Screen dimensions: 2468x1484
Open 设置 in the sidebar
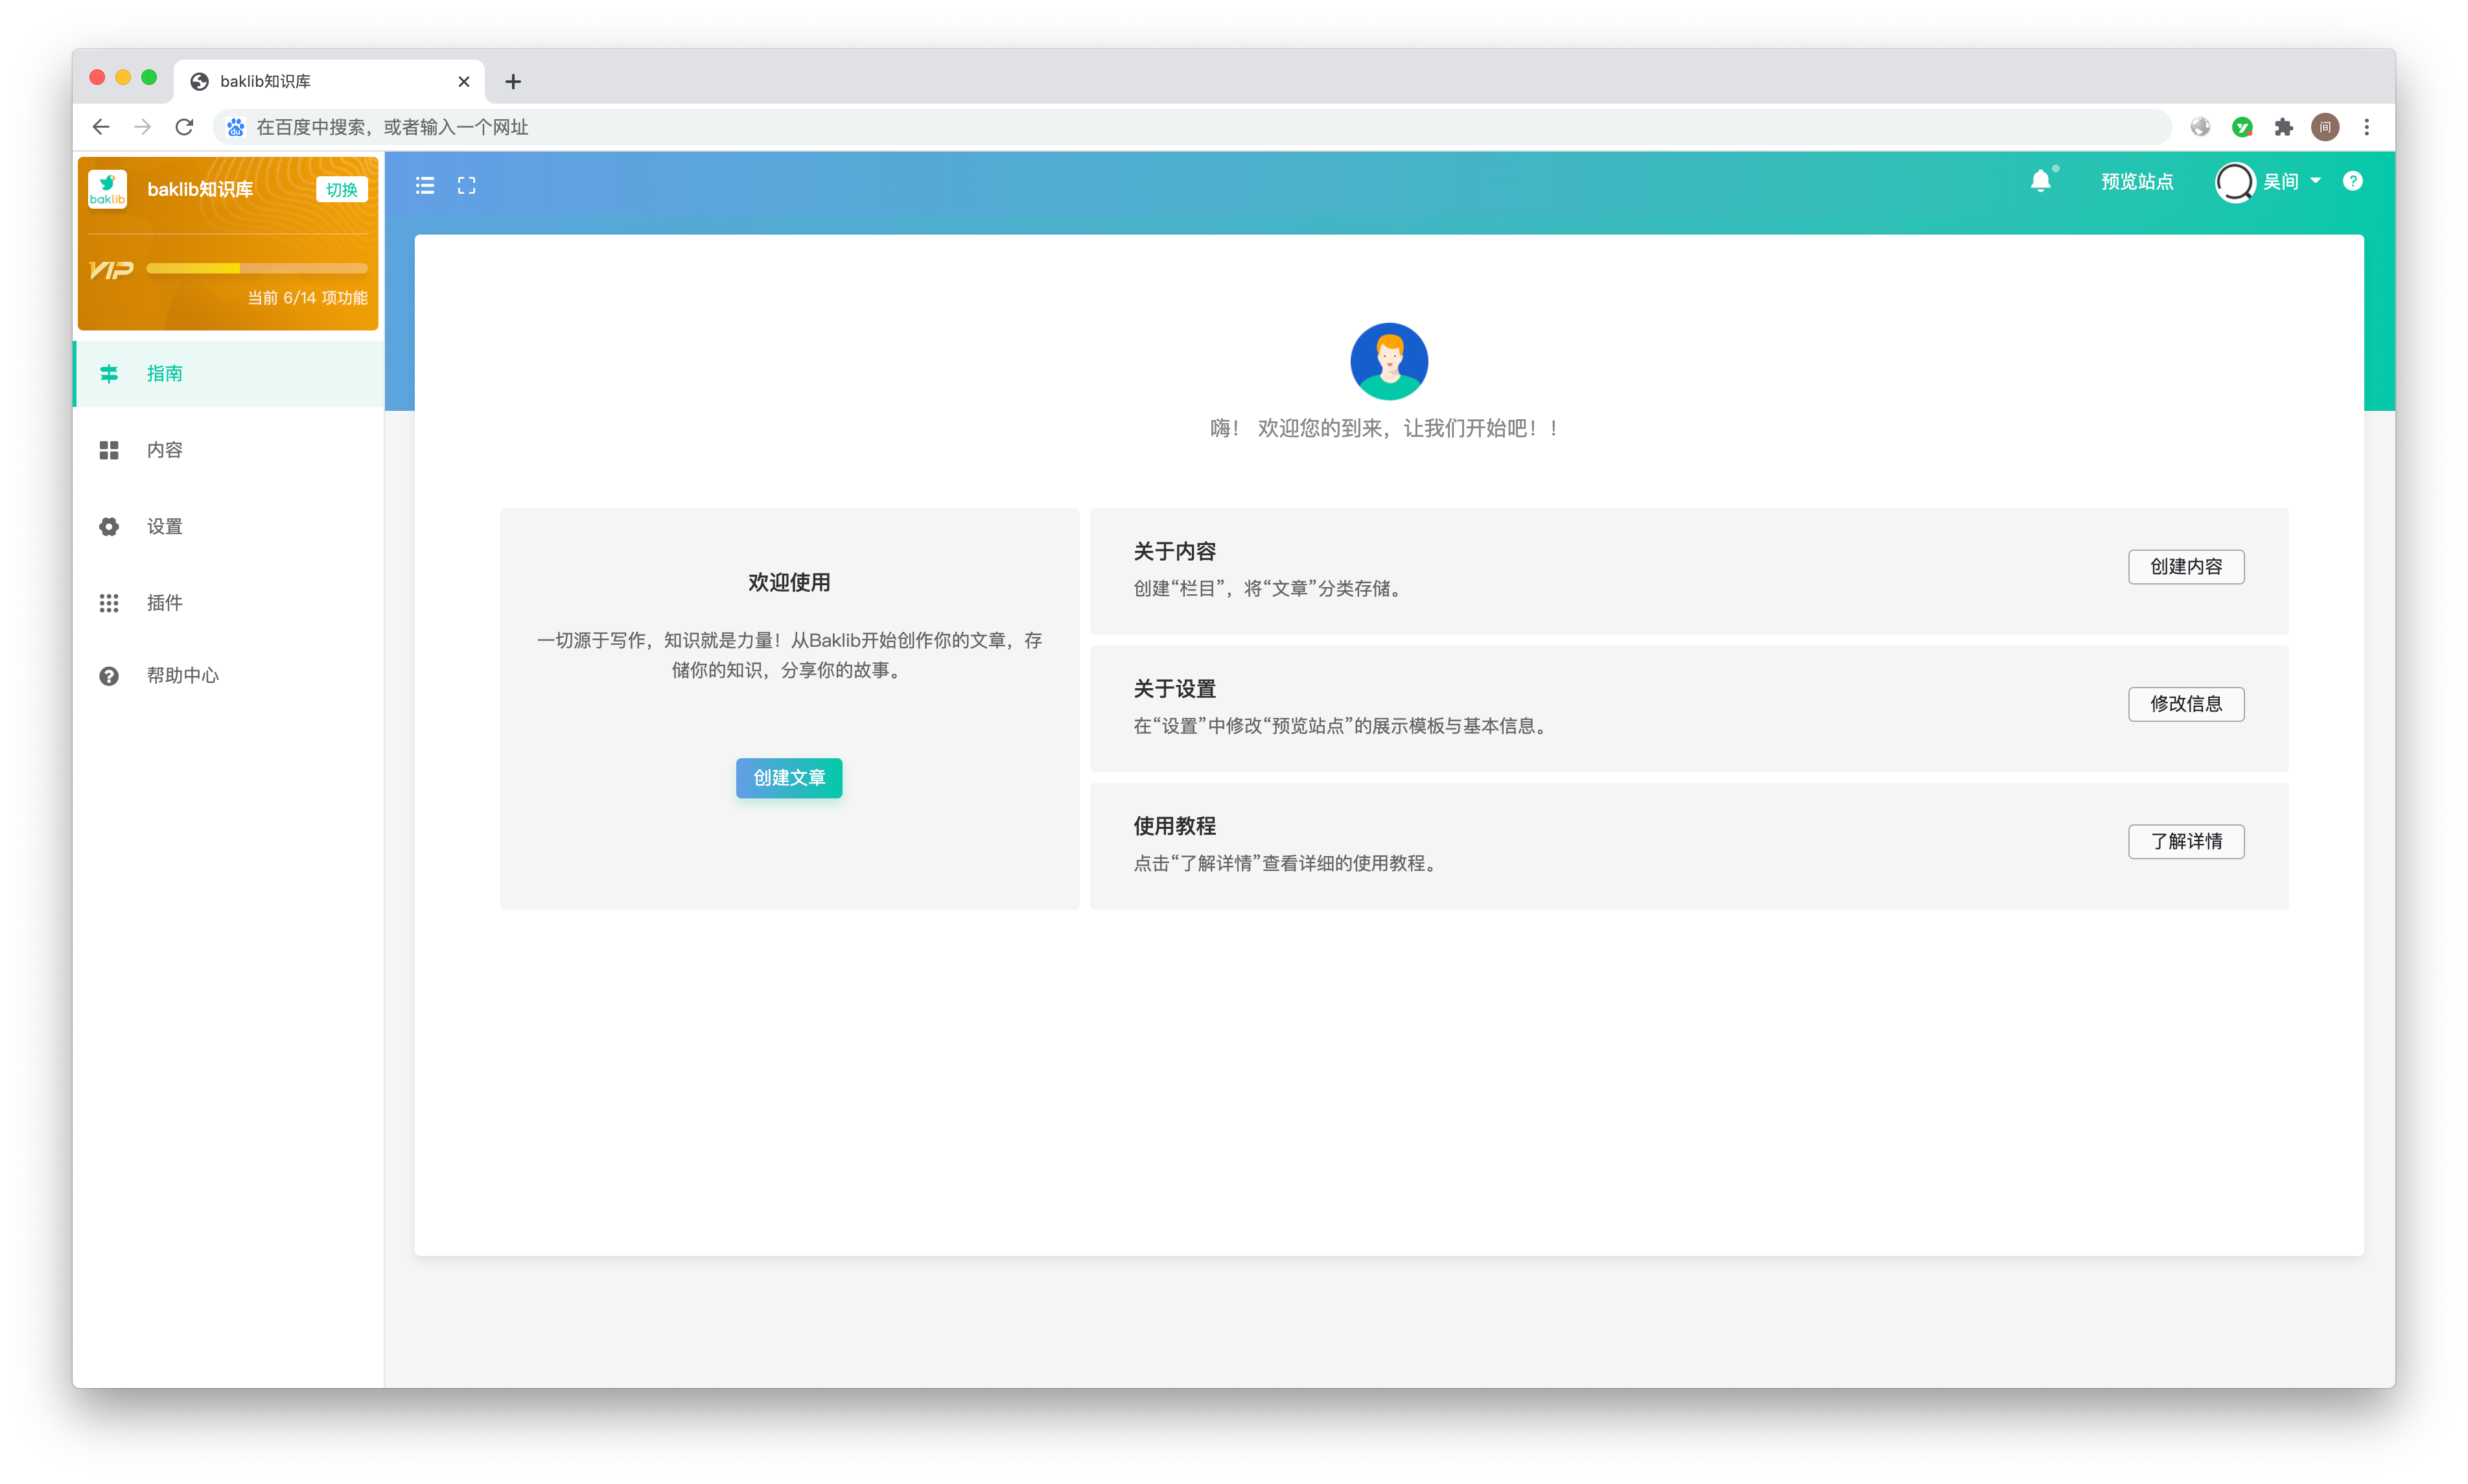(165, 527)
